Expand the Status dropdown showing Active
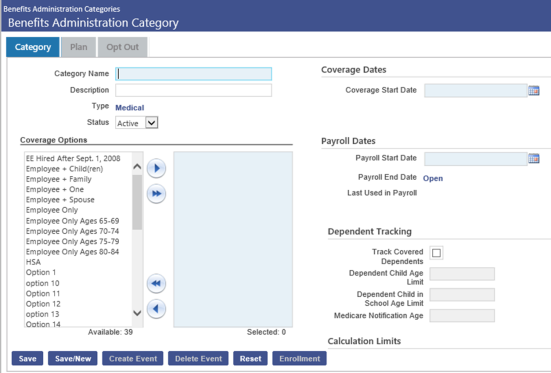The height and width of the screenshot is (373, 551). 137,123
